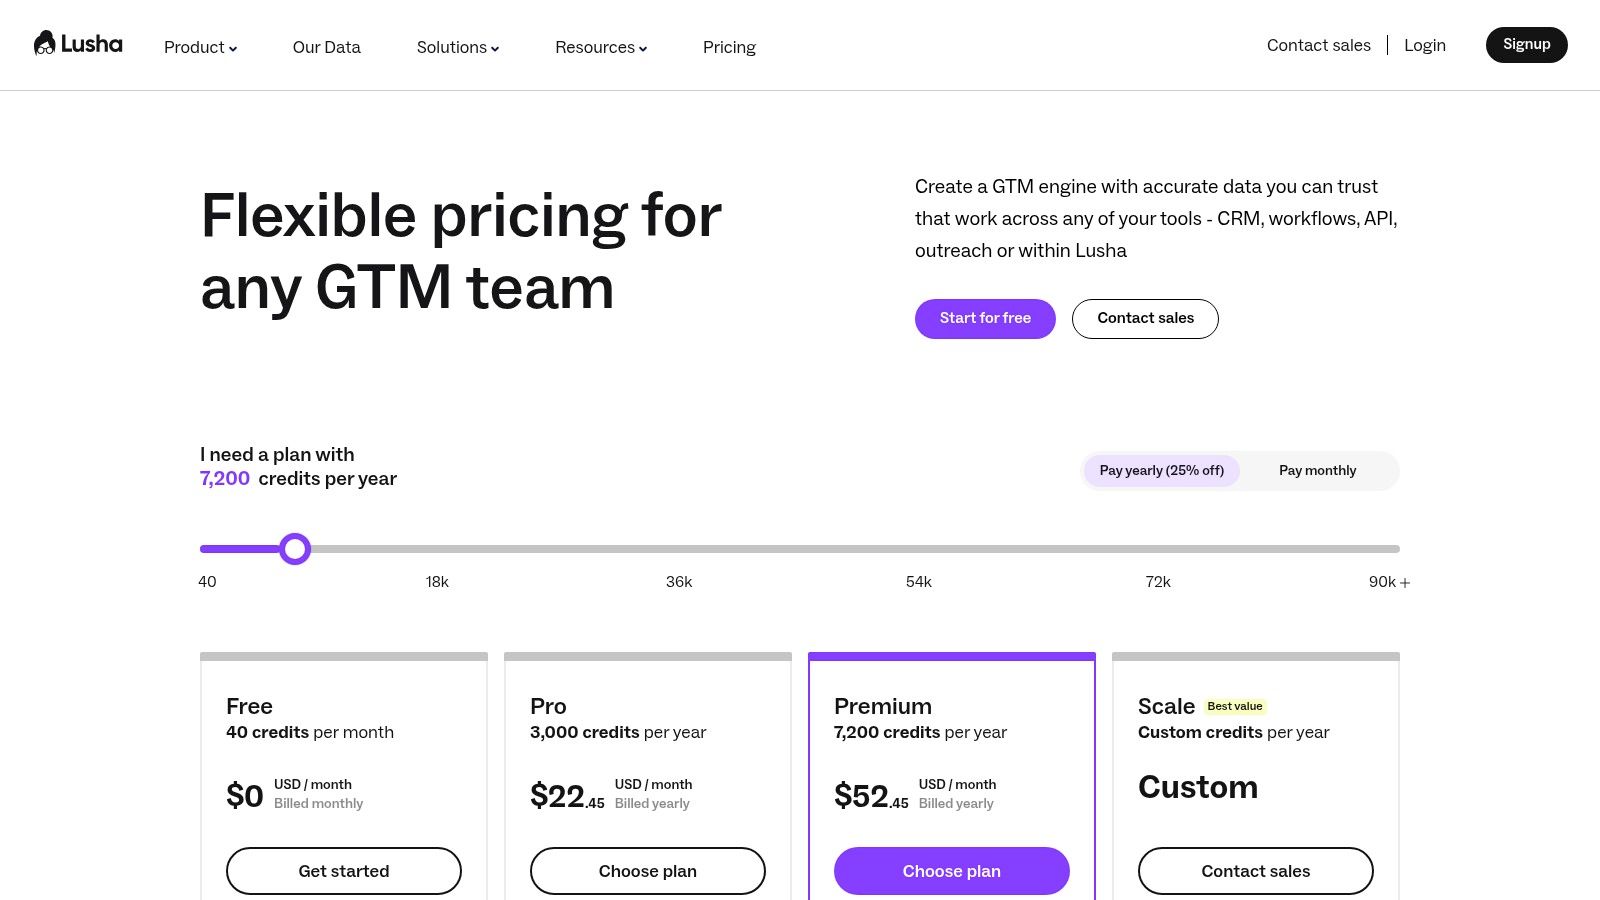Click the Start for free button

(x=985, y=319)
